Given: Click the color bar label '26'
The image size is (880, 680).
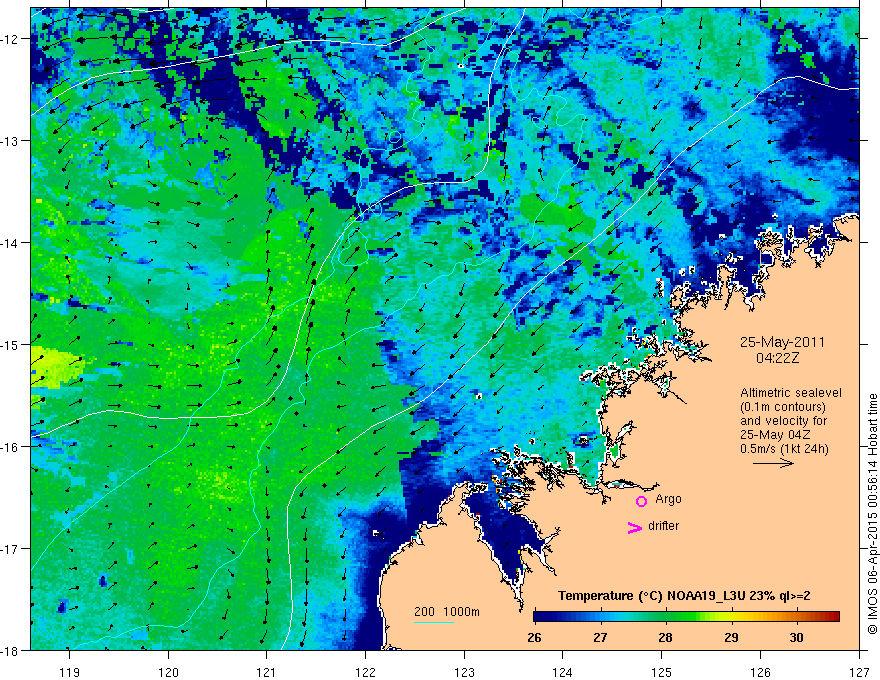Looking at the screenshot, I should click(x=534, y=637).
